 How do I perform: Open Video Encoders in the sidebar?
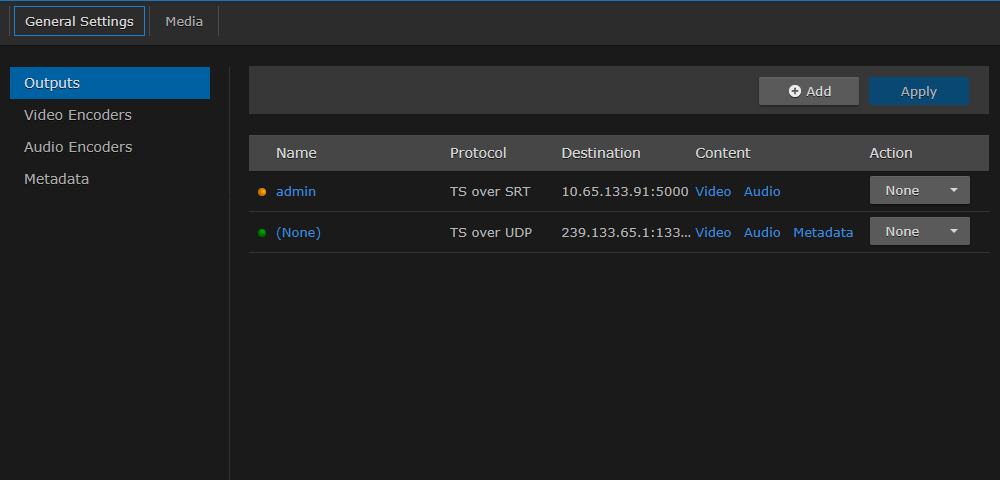pos(78,115)
